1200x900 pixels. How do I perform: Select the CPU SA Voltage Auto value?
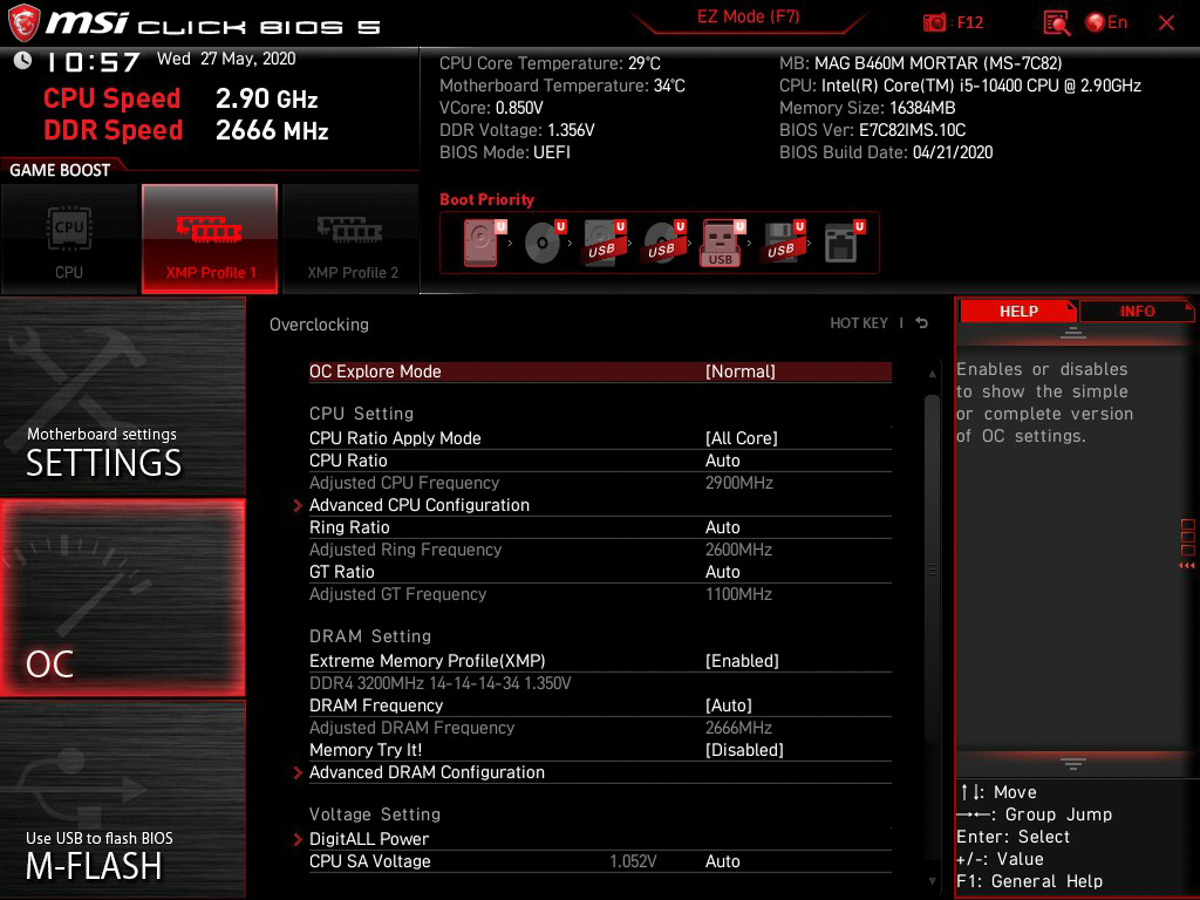(x=723, y=861)
